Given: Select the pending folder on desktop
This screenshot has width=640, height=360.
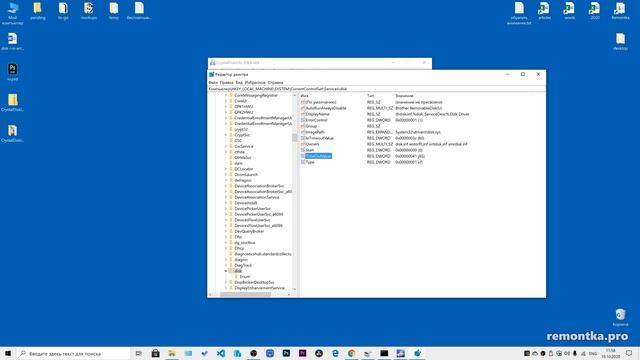Looking at the screenshot, I should [38, 11].
